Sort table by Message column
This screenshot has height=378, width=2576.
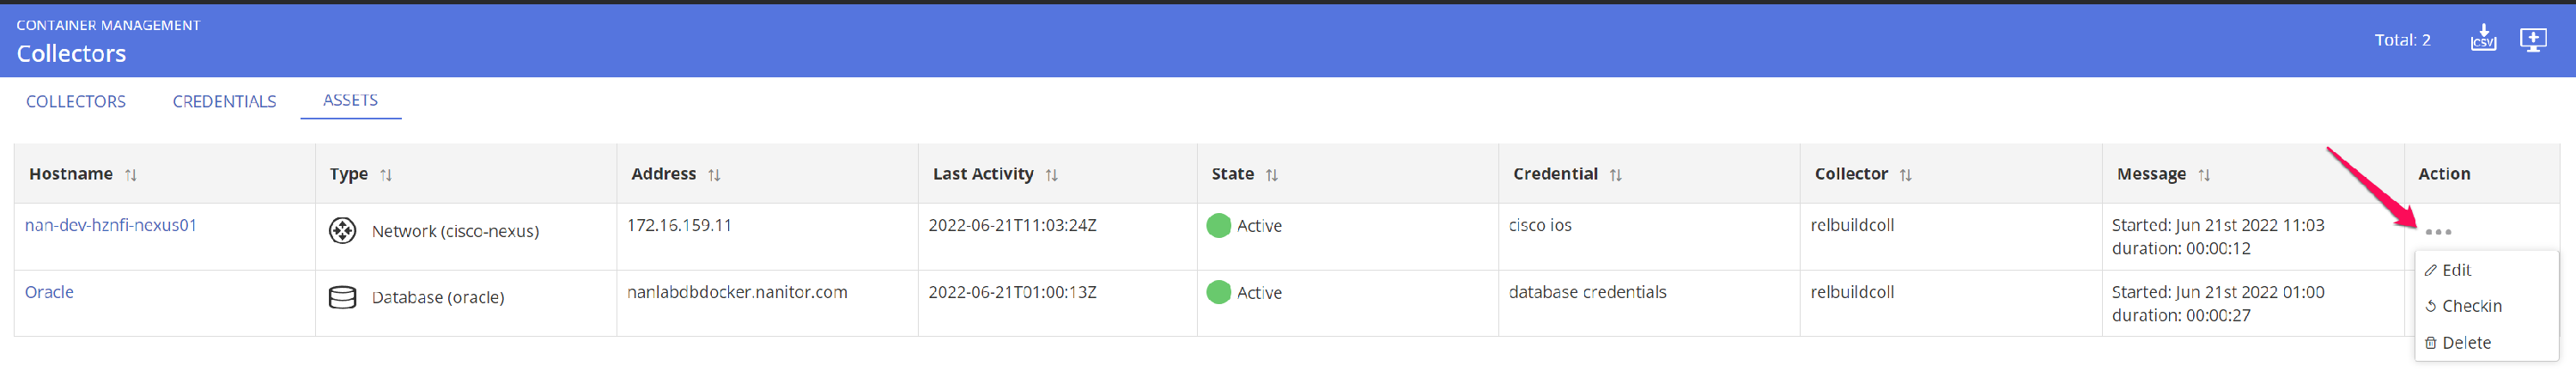2204,175
